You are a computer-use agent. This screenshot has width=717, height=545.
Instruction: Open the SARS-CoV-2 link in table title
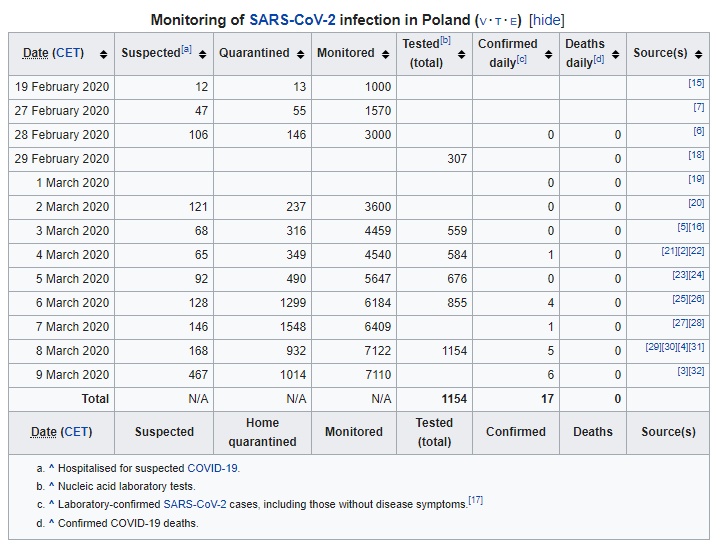coord(292,20)
